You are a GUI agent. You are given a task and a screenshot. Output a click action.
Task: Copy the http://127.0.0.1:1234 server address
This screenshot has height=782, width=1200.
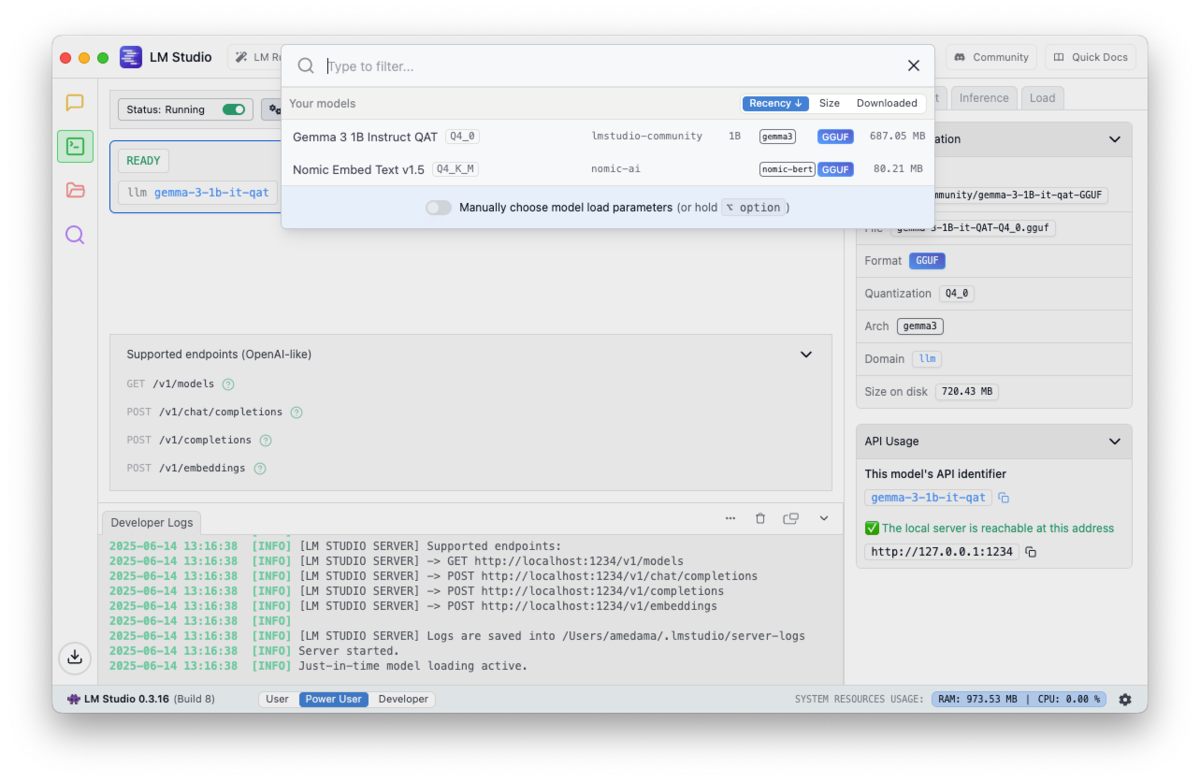1031,552
